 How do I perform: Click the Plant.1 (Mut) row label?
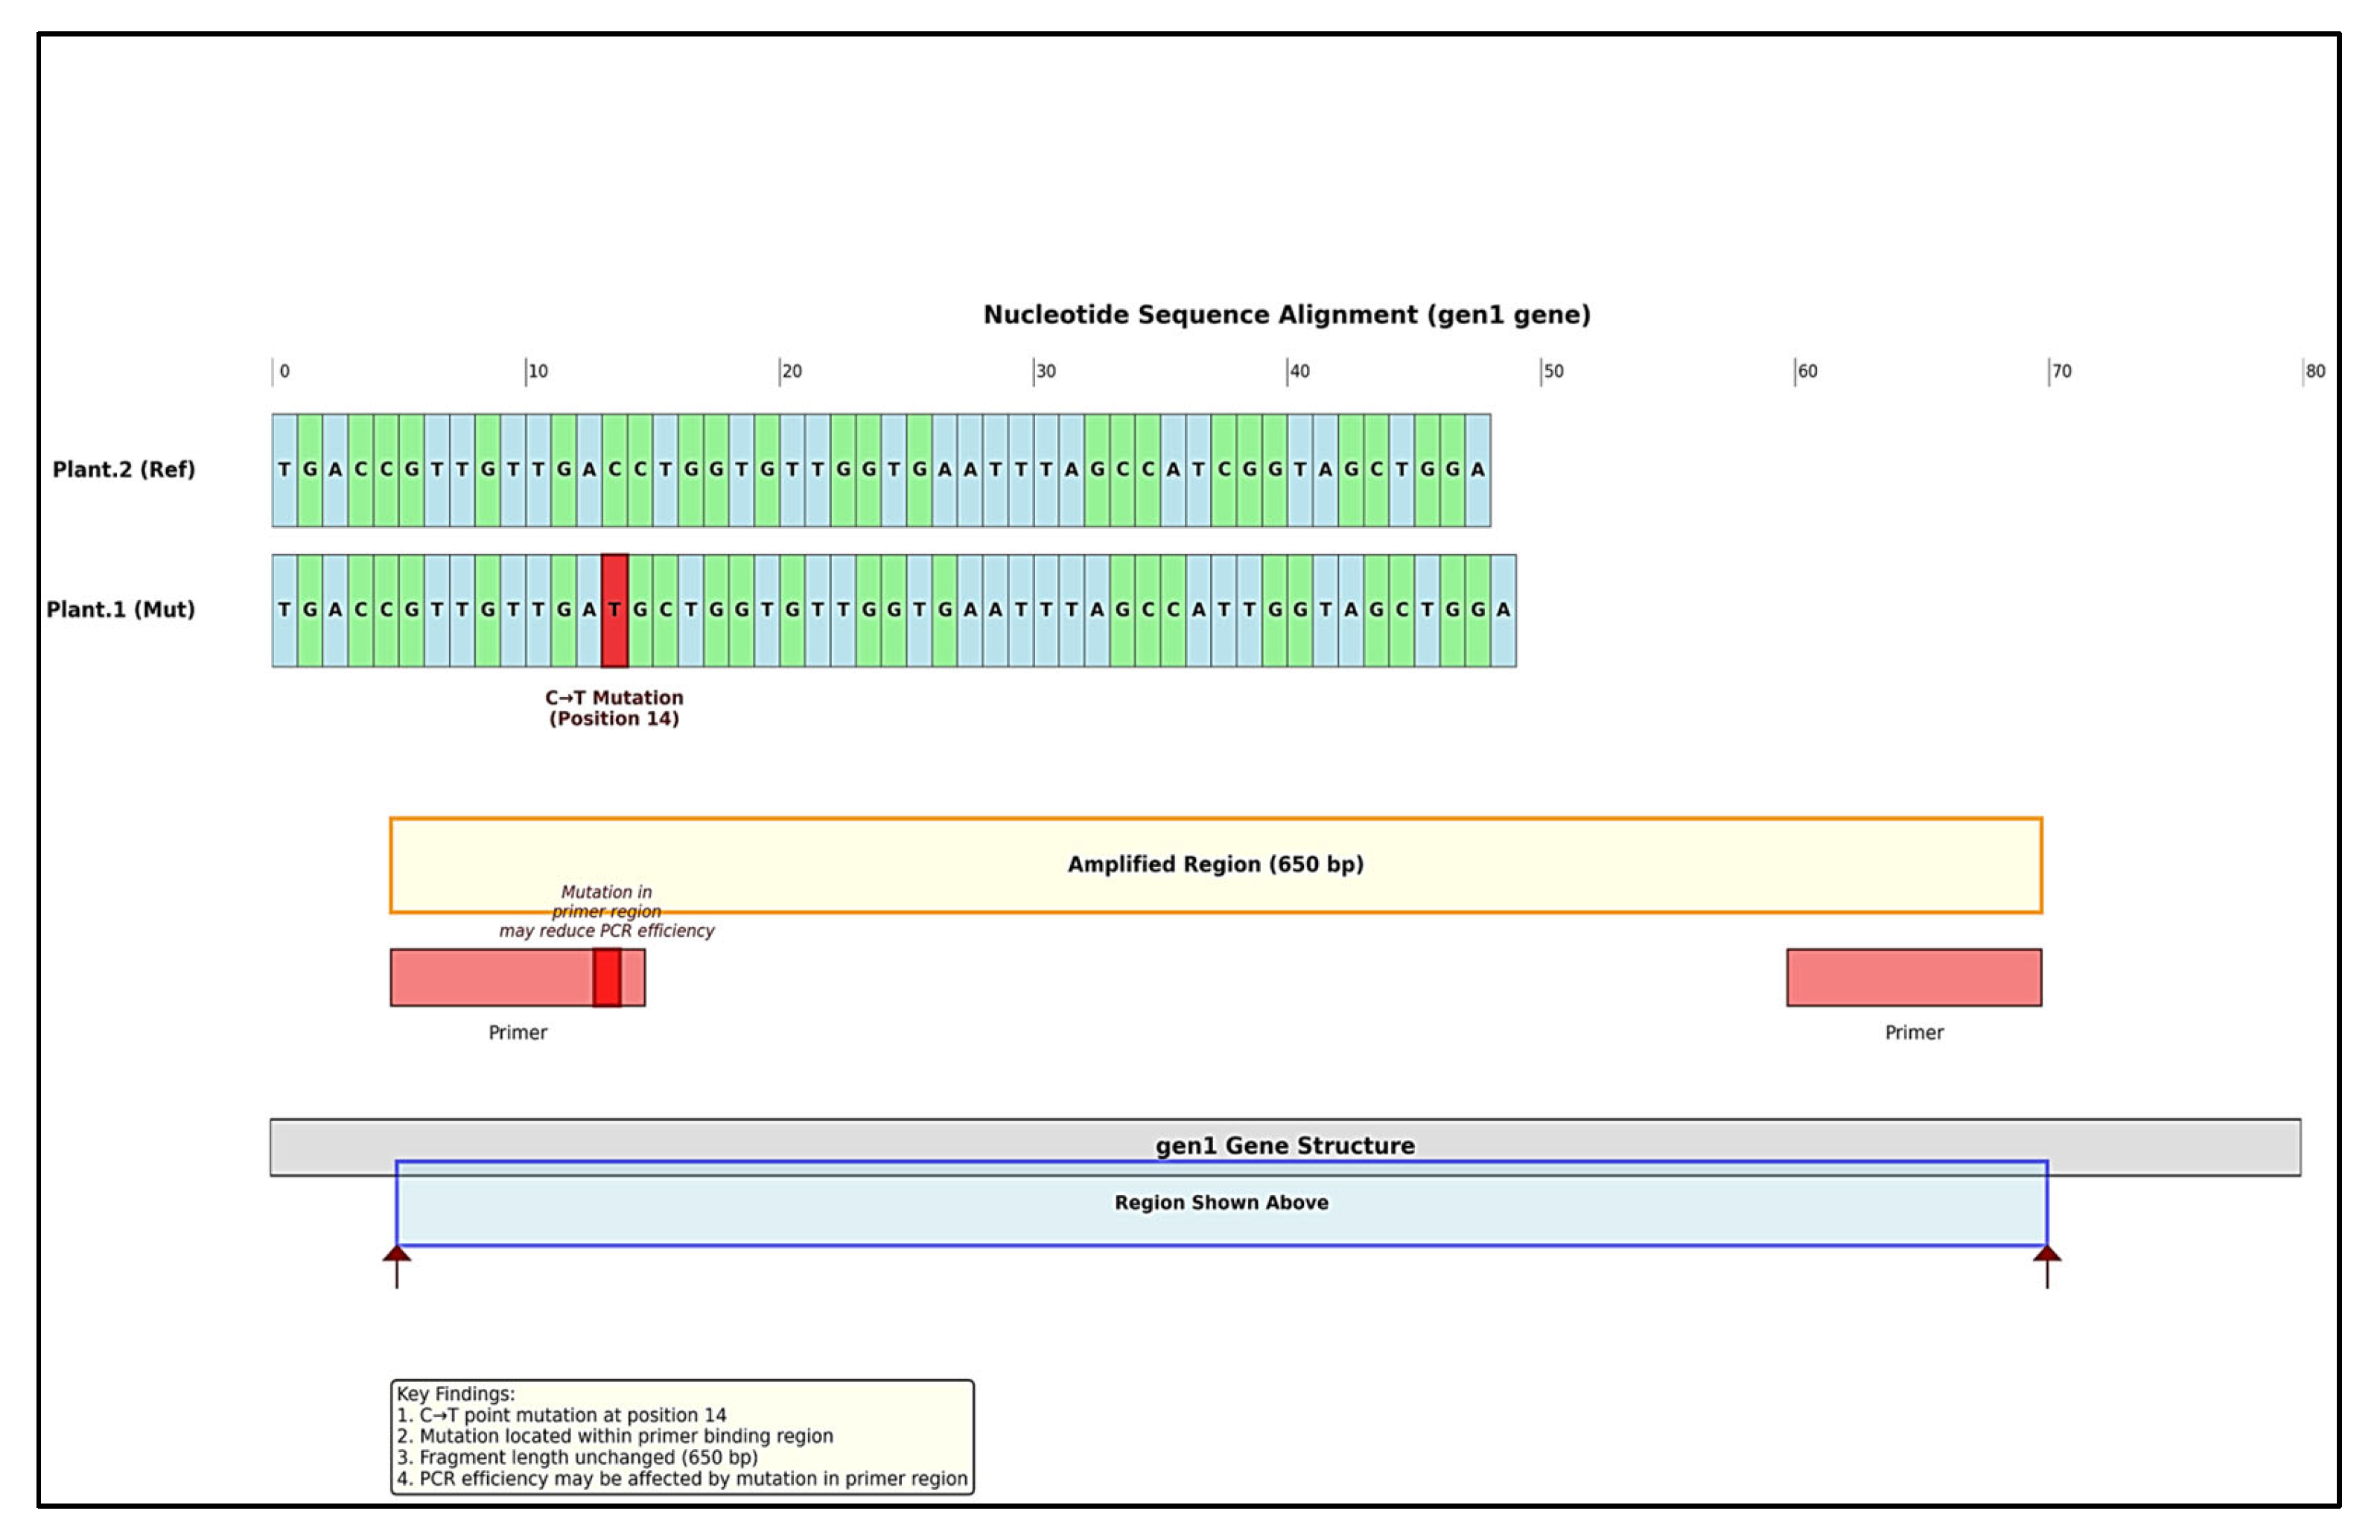[x=120, y=609]
